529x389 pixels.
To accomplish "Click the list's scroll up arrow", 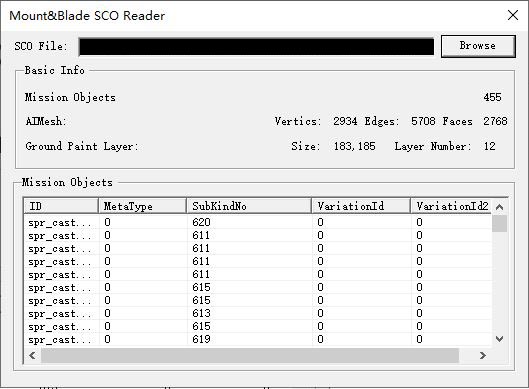I will (500, 207).
